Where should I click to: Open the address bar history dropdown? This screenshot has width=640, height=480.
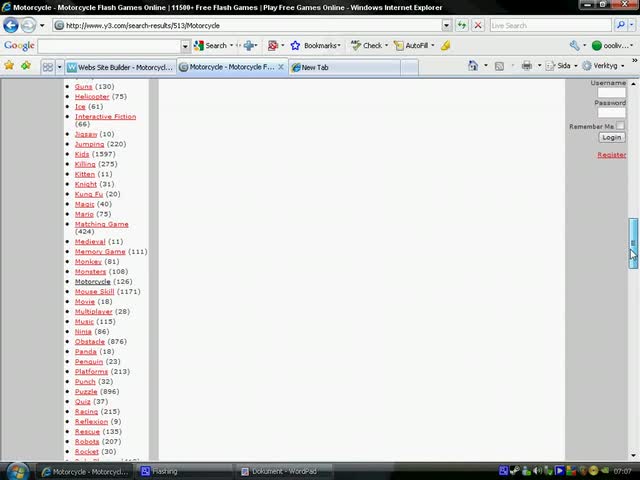(447, 25)
